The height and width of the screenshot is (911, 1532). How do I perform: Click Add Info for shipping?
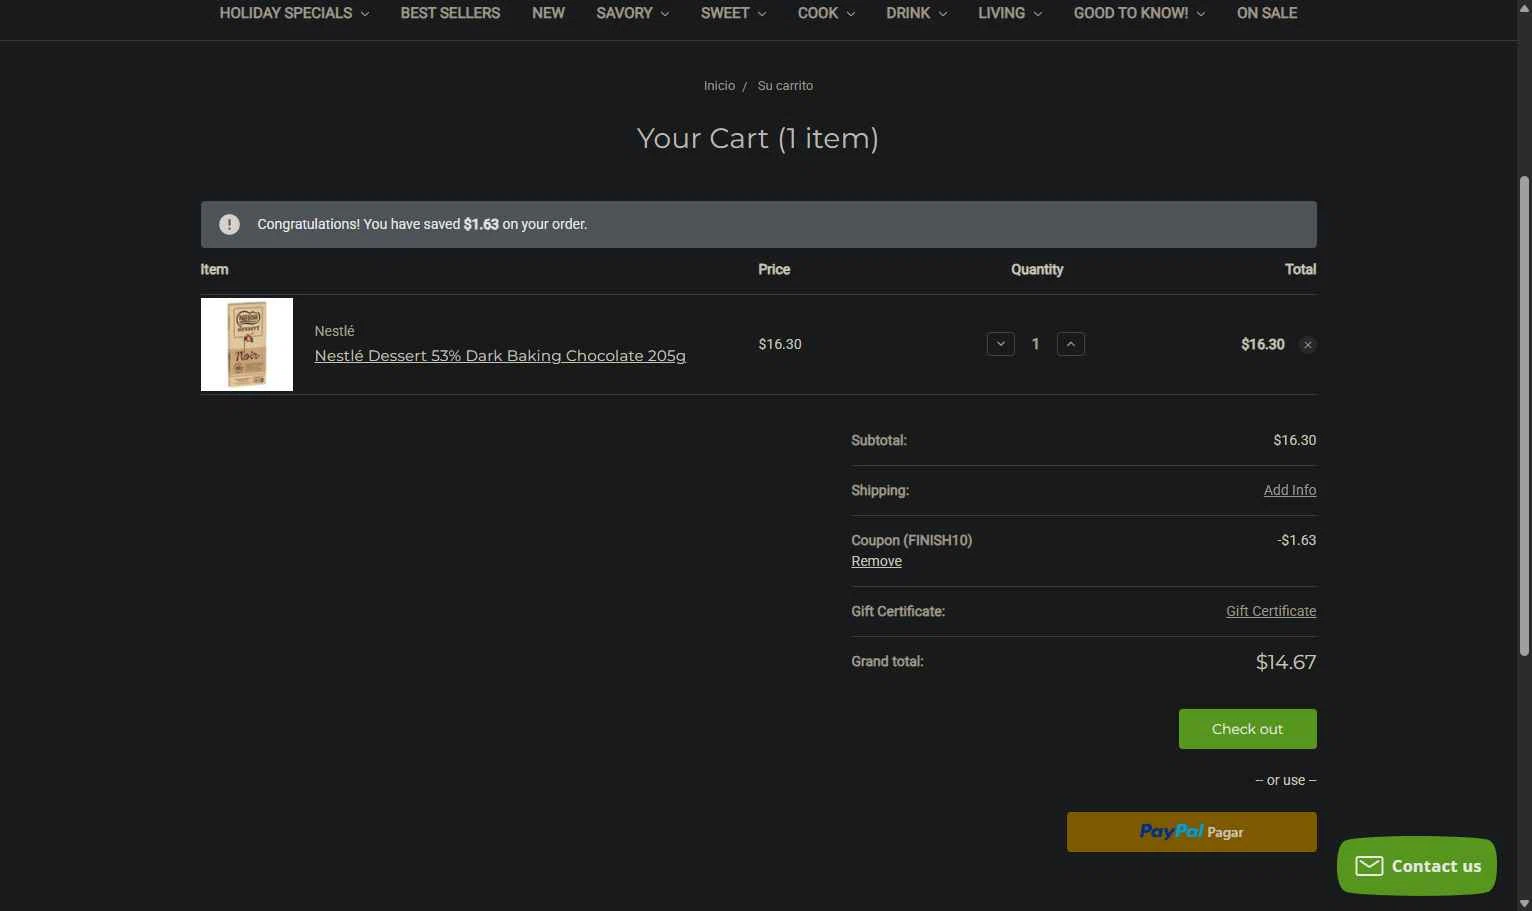coord(1290,490)
